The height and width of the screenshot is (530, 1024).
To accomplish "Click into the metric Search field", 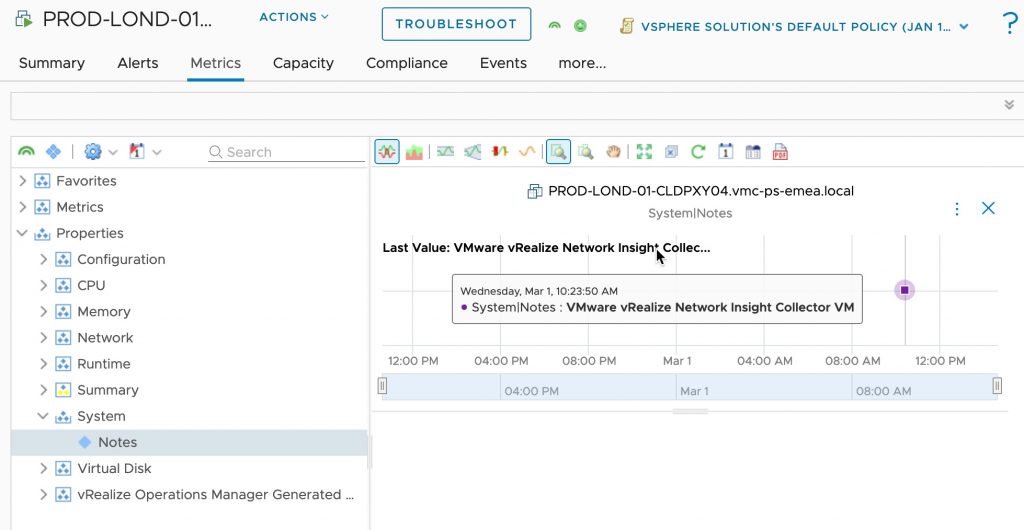I will click(286, 152).
